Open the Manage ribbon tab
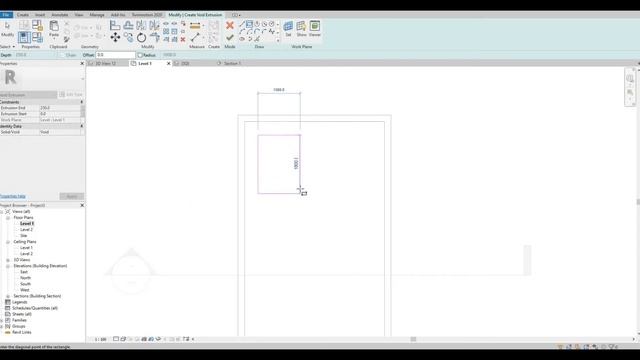This screenshot has width=640, height=360. [x=97, y=15]
